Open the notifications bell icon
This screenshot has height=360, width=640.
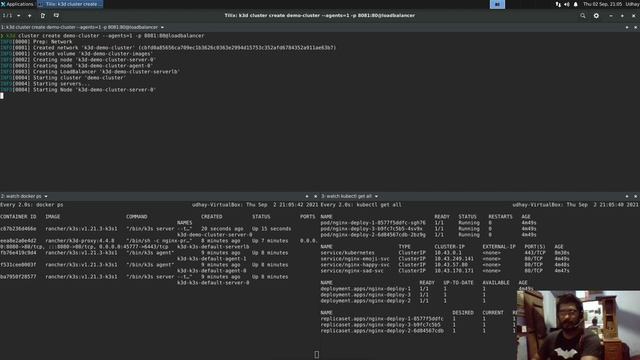(576, 4)
